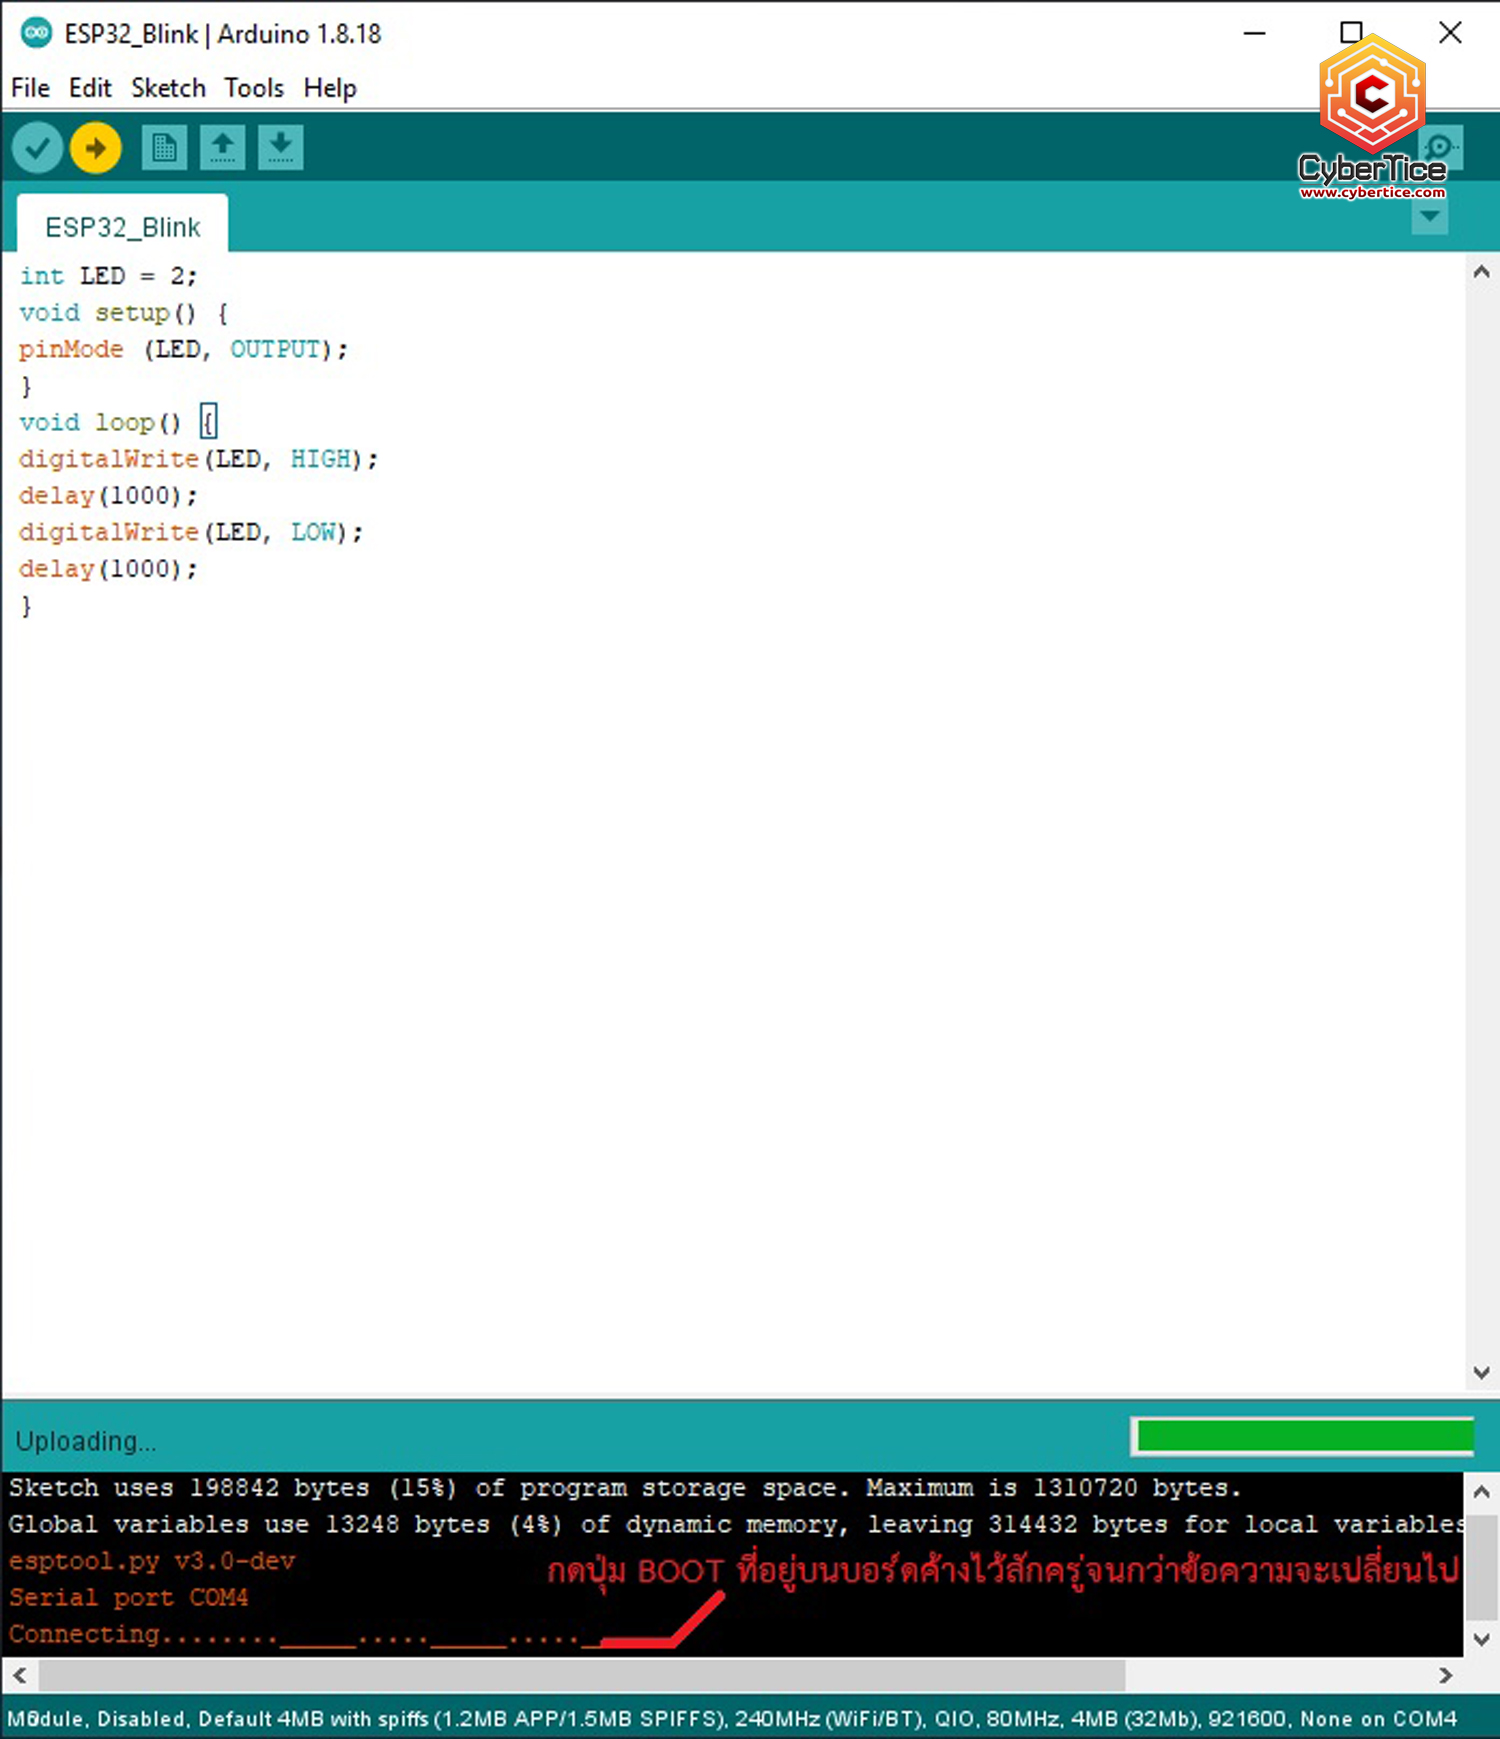Open a sketch using the Open icon
The height and width of the screenshot is (1739, 1500).
222,149
